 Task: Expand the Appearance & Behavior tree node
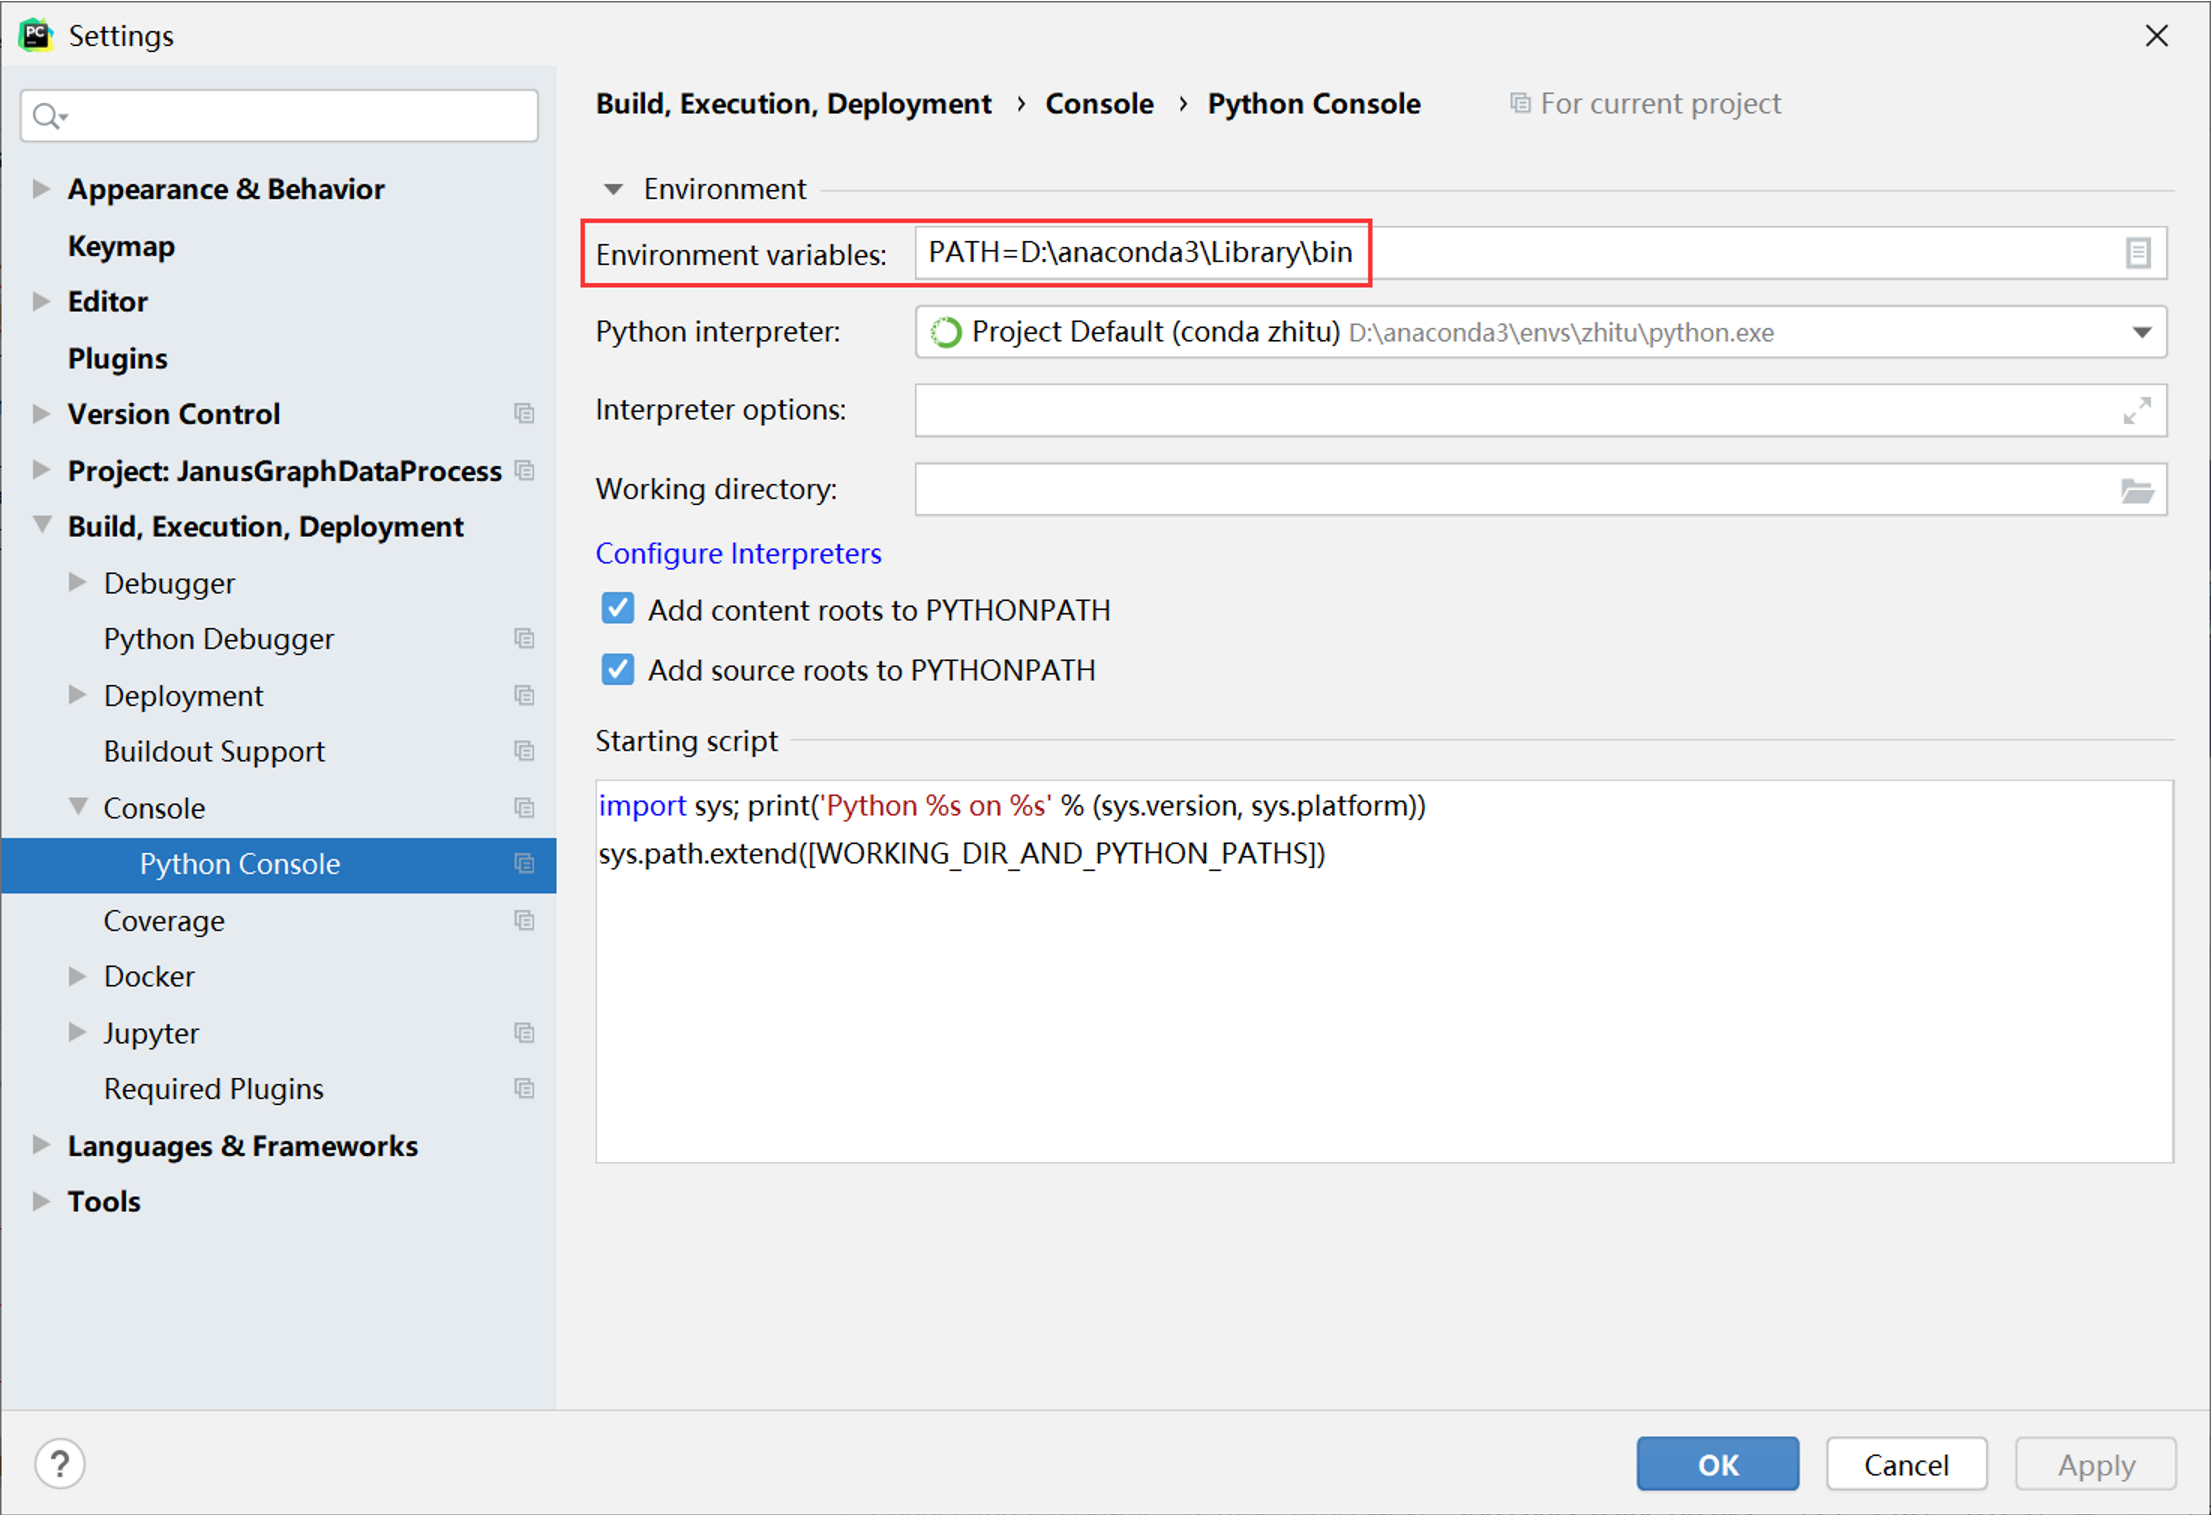point(40,188)
